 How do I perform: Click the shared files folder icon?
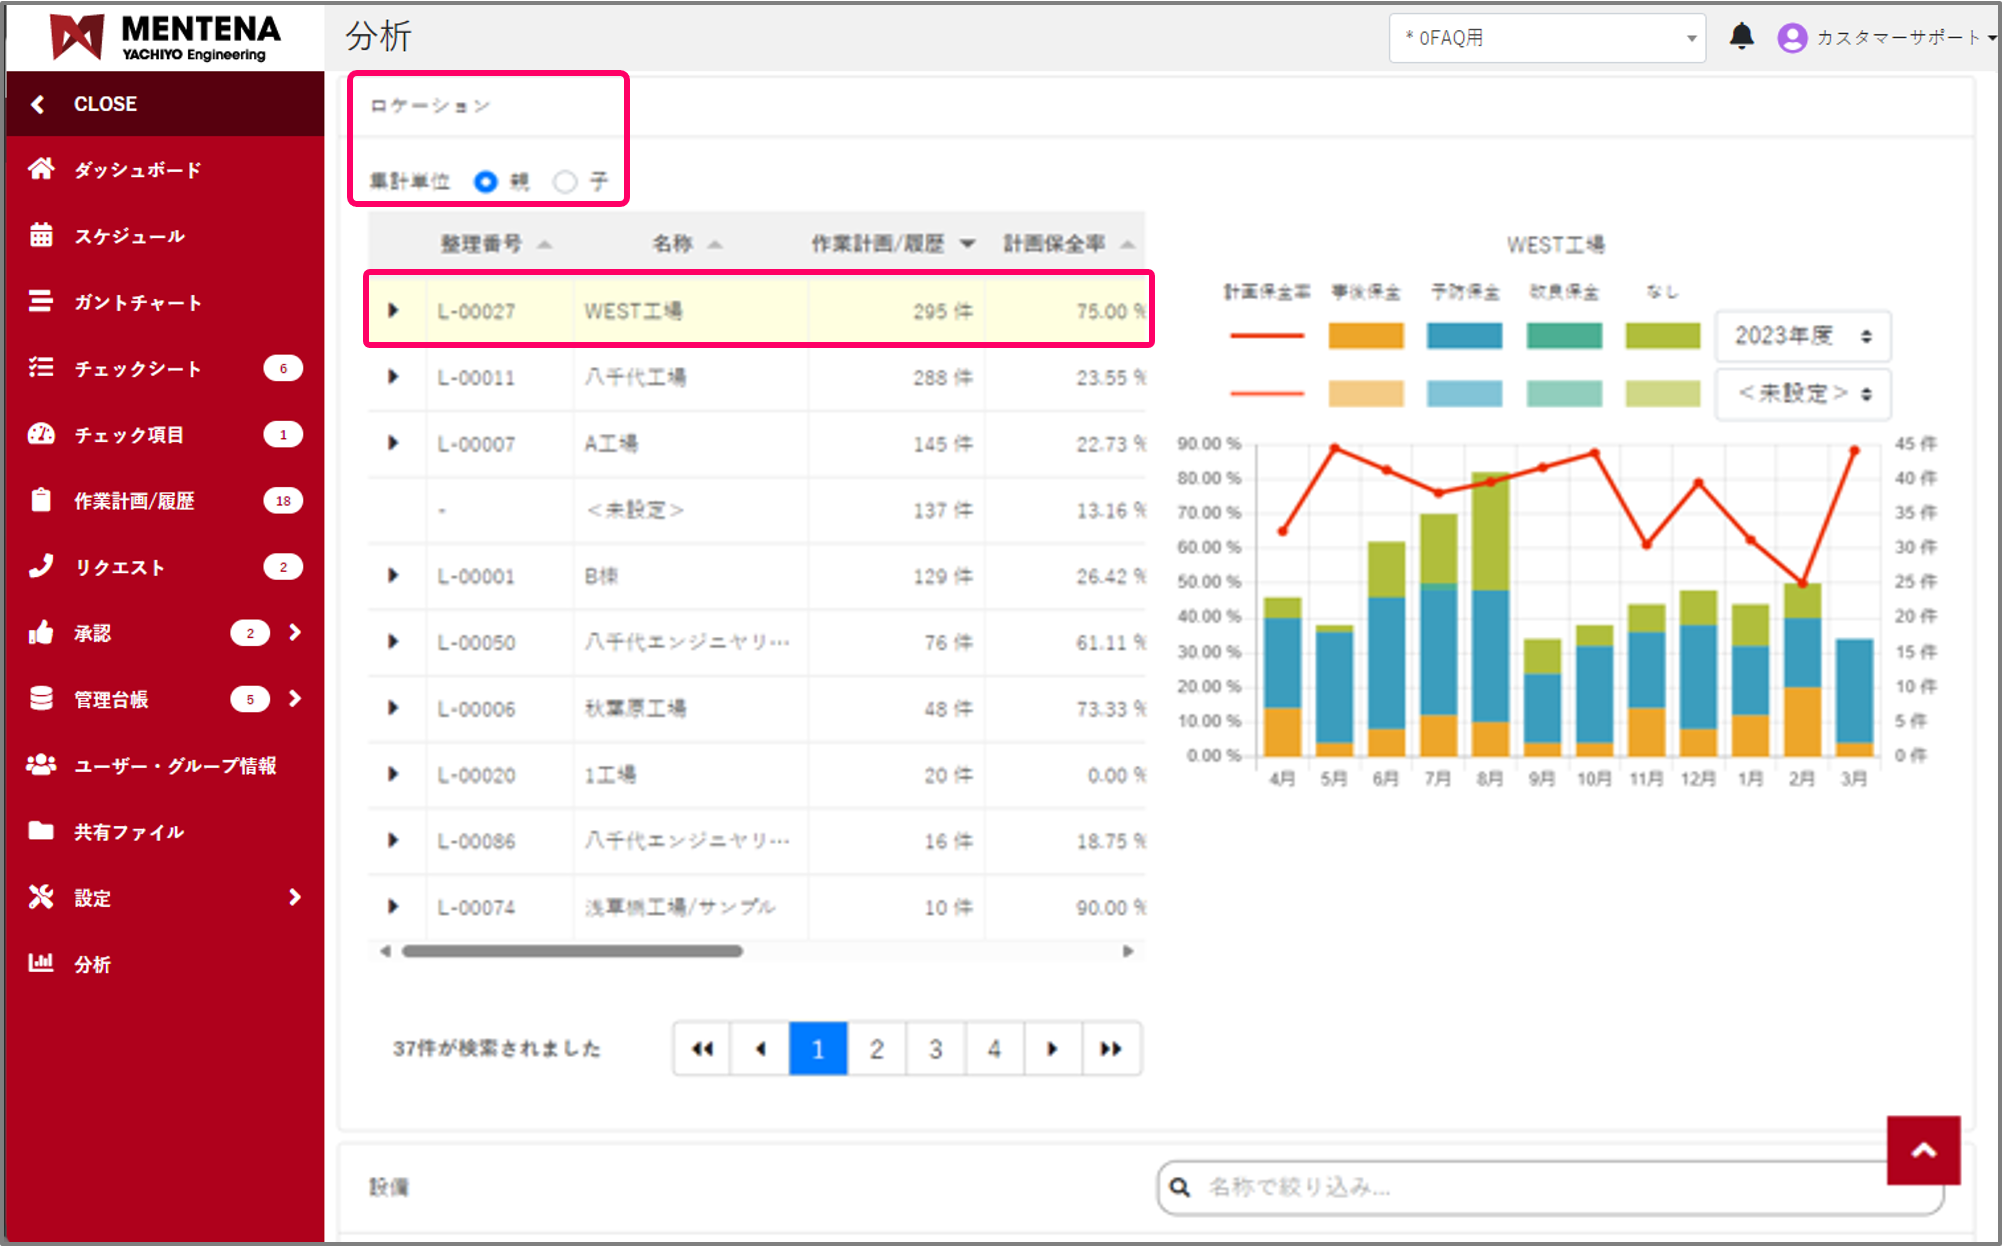(41, 831)
